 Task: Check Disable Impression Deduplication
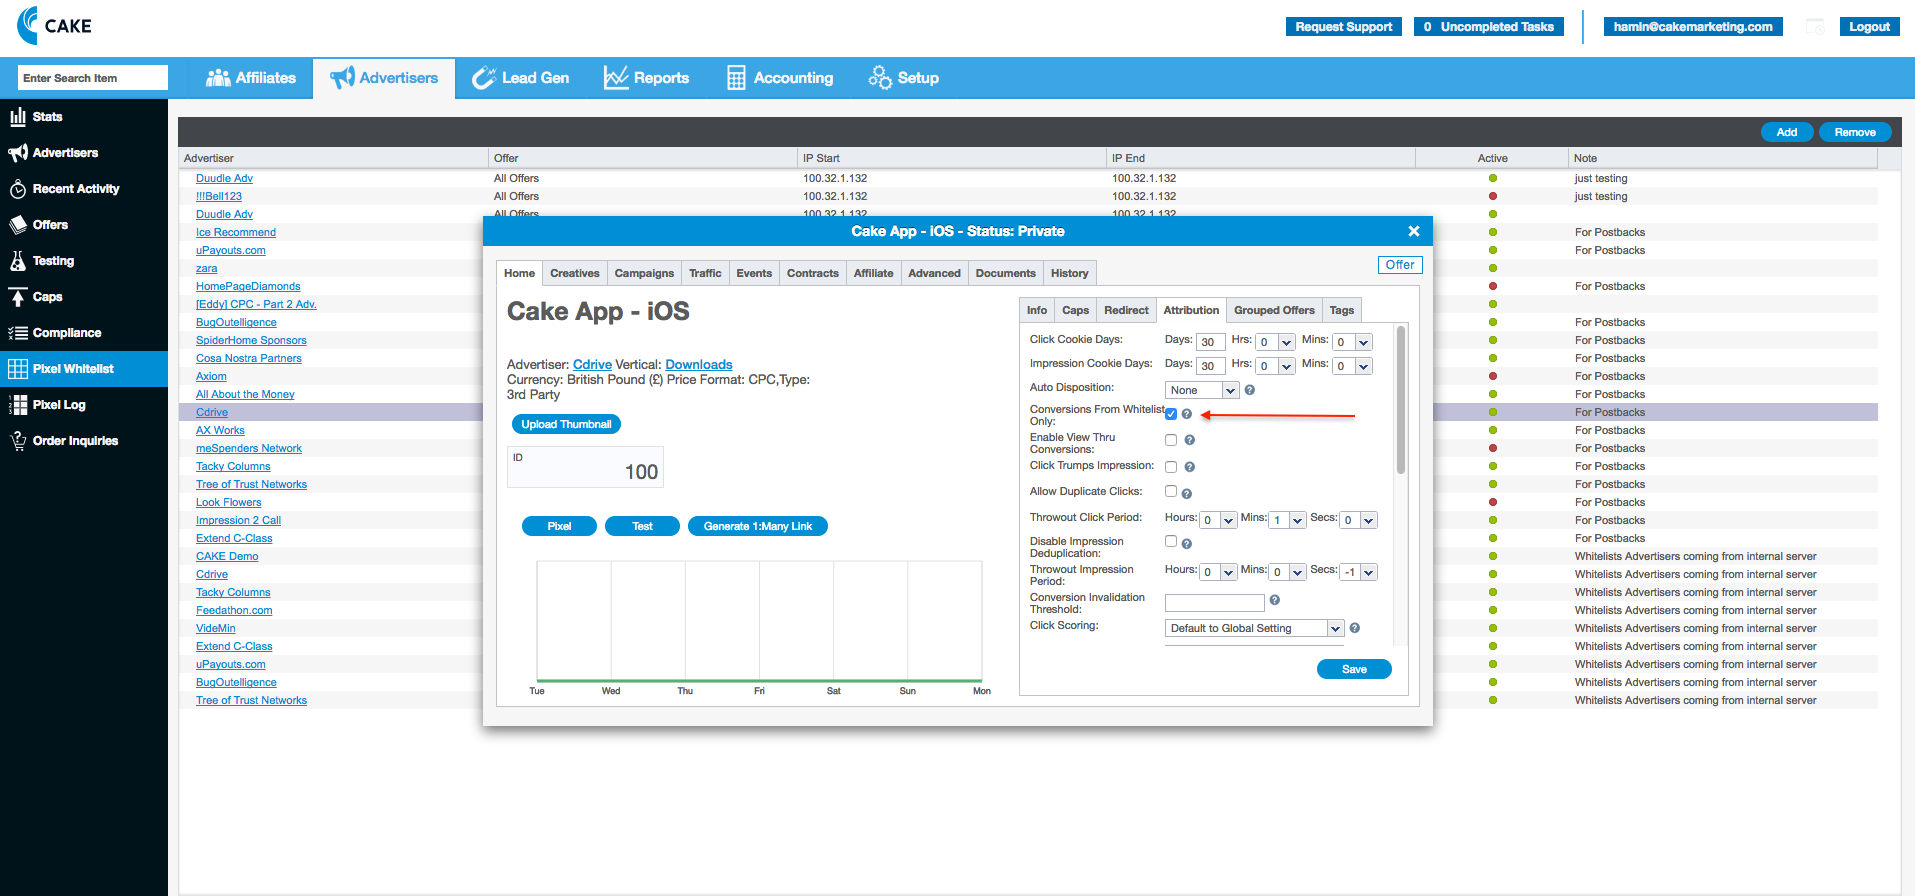coord(1171,541)
